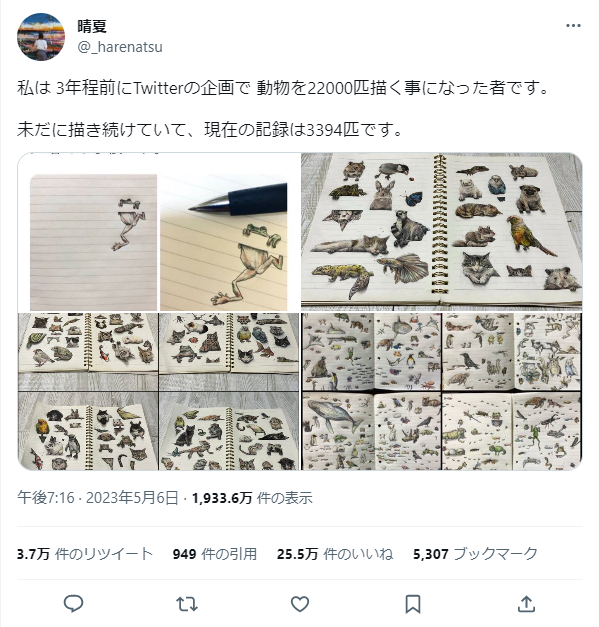The height and width of the screenshot is (627, 599).
Task: Like the tweet with heart icon
Action: 300,604
